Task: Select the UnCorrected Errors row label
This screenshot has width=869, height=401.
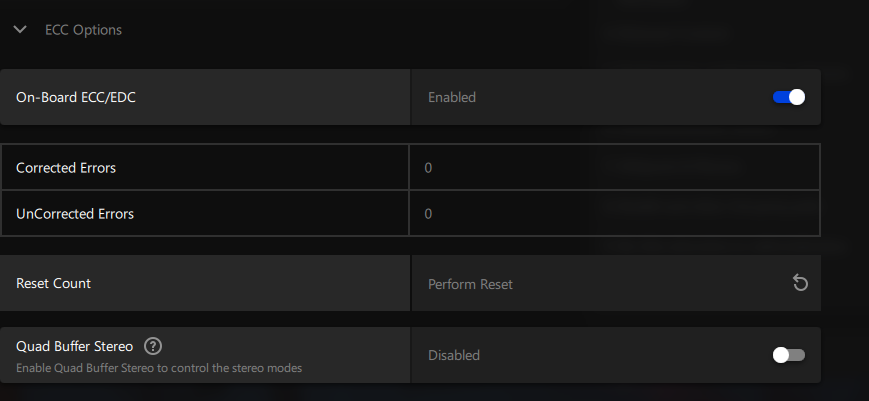Action: [x=75, y=214]
